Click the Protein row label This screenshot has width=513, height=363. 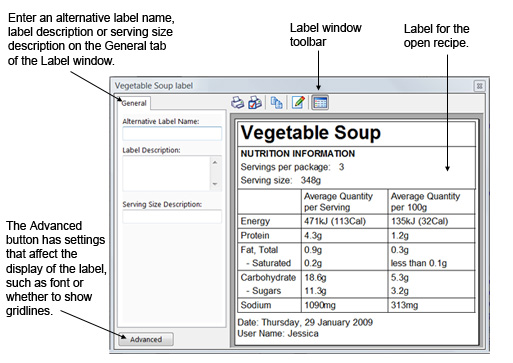[x=255, y=236]
